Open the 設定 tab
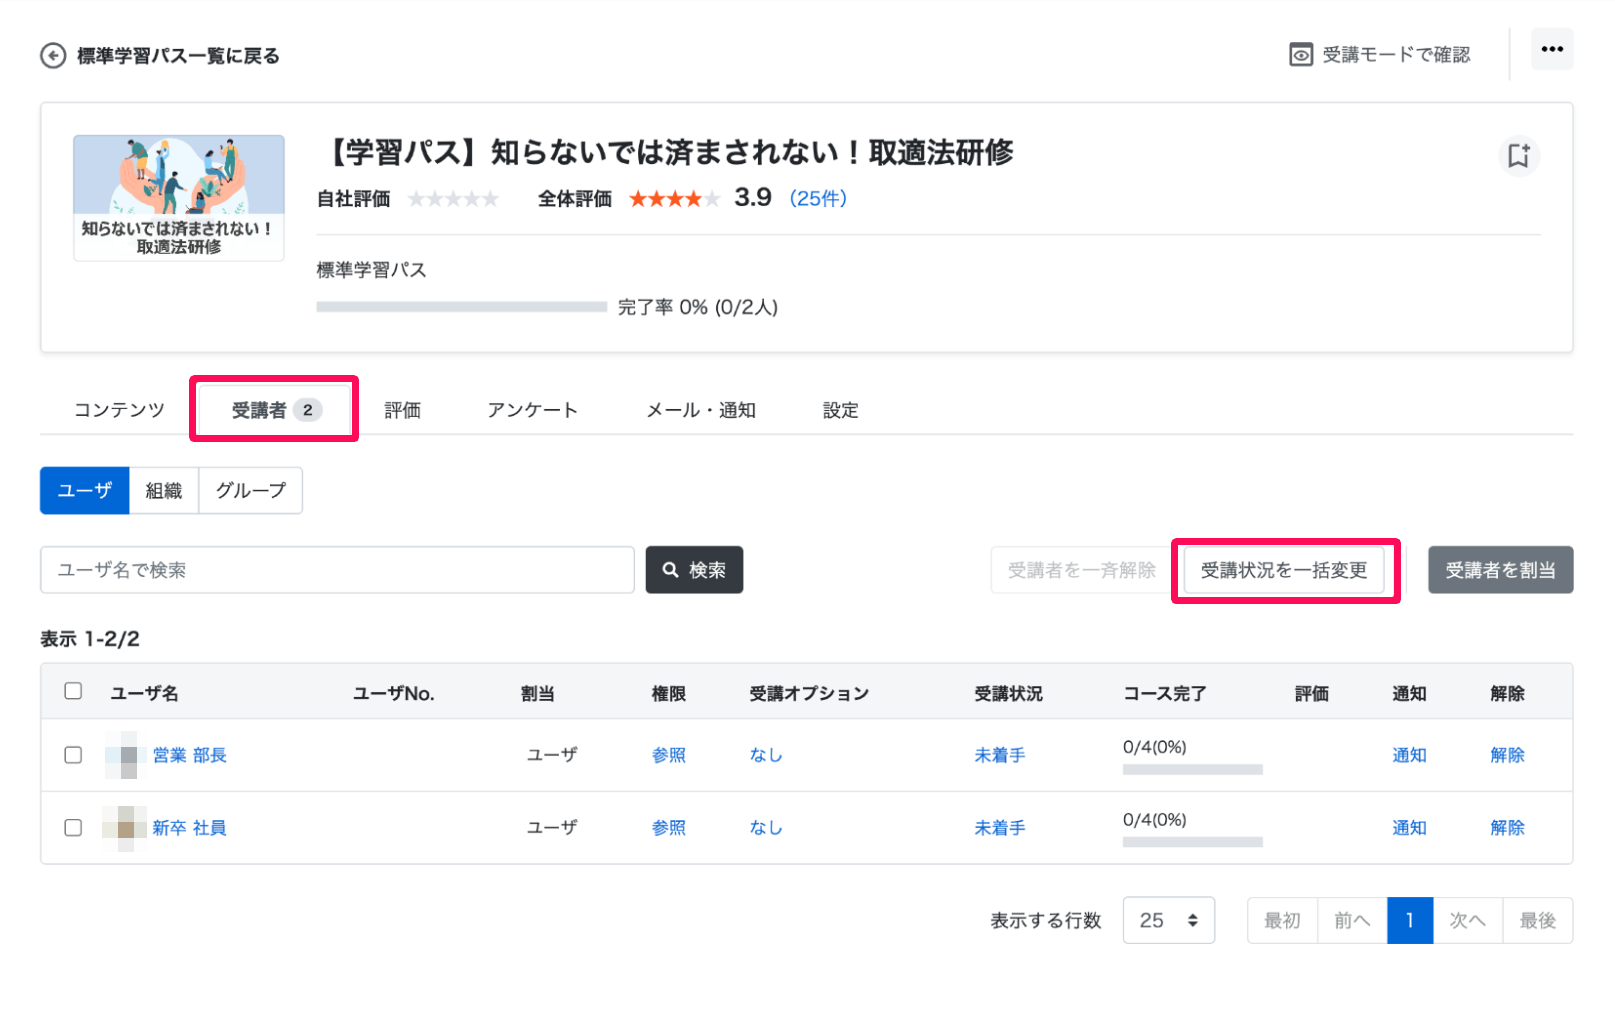Viewport: 1615px width, 1015px height. tap(840, 410)
